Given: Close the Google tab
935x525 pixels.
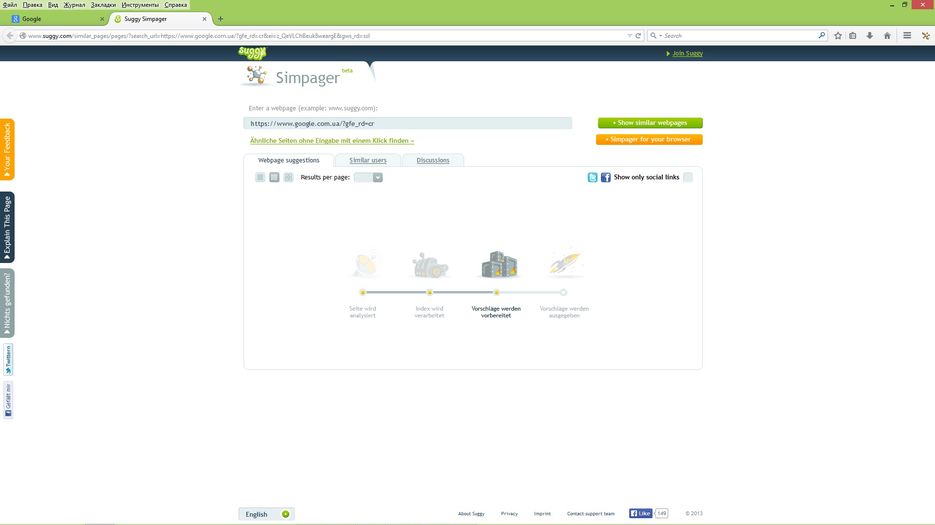Looking at the screenshot, I should 102,19.
